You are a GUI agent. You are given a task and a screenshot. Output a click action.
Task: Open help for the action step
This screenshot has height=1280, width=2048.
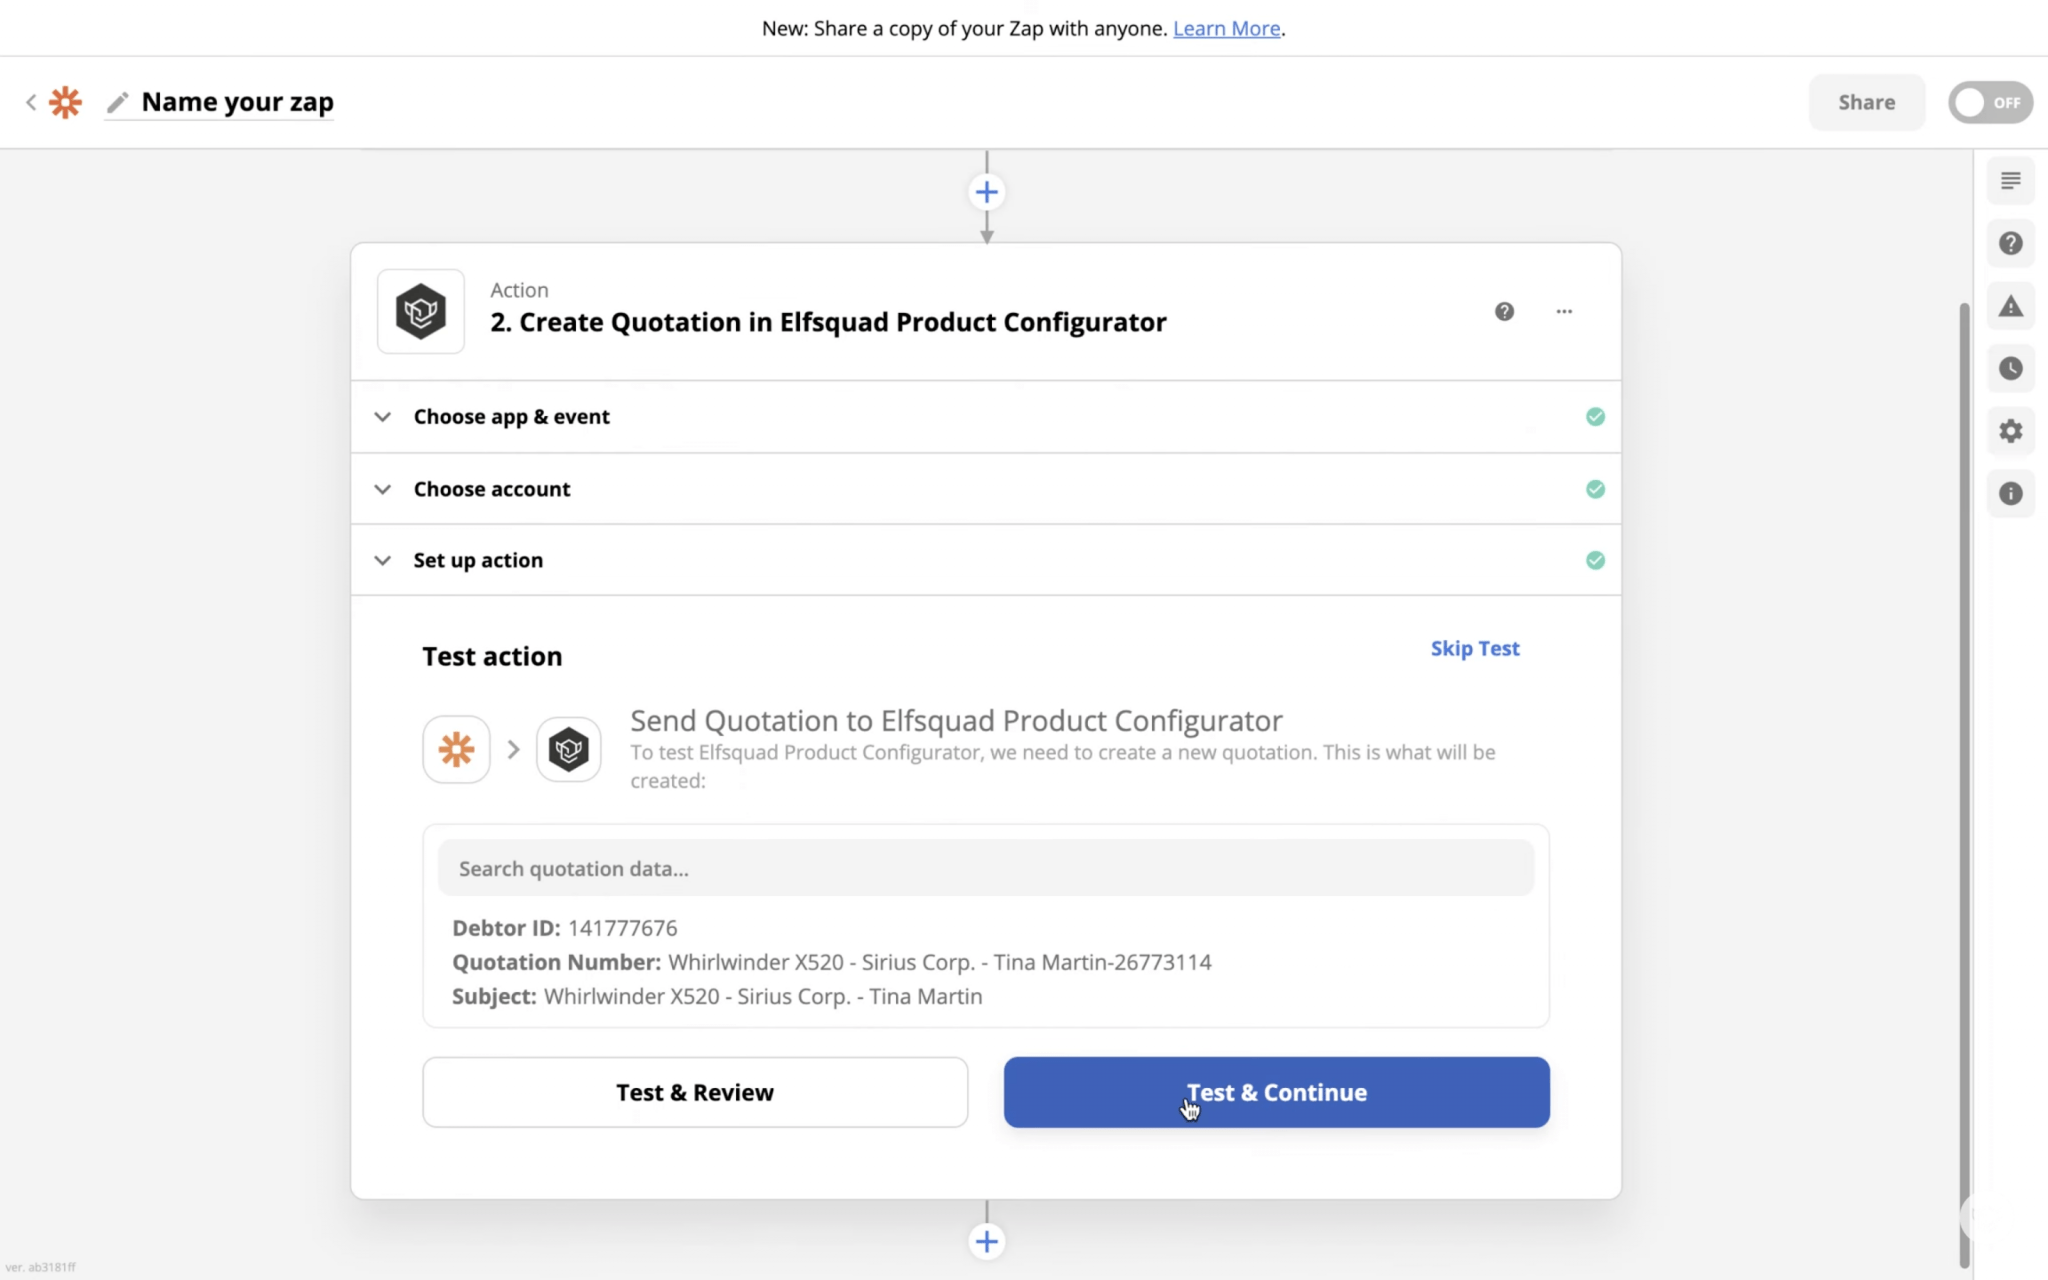pyautogui.click(x=1504, y=311)
